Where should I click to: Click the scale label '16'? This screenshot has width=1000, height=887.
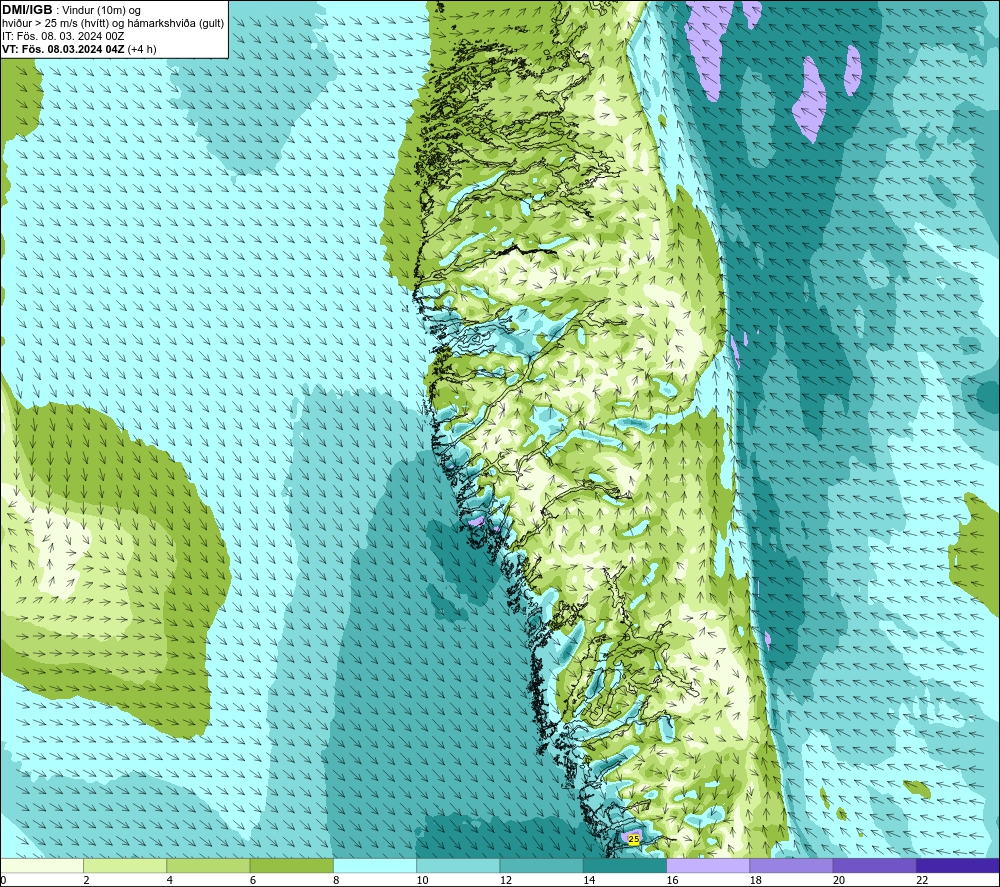(x=672, y=880)
